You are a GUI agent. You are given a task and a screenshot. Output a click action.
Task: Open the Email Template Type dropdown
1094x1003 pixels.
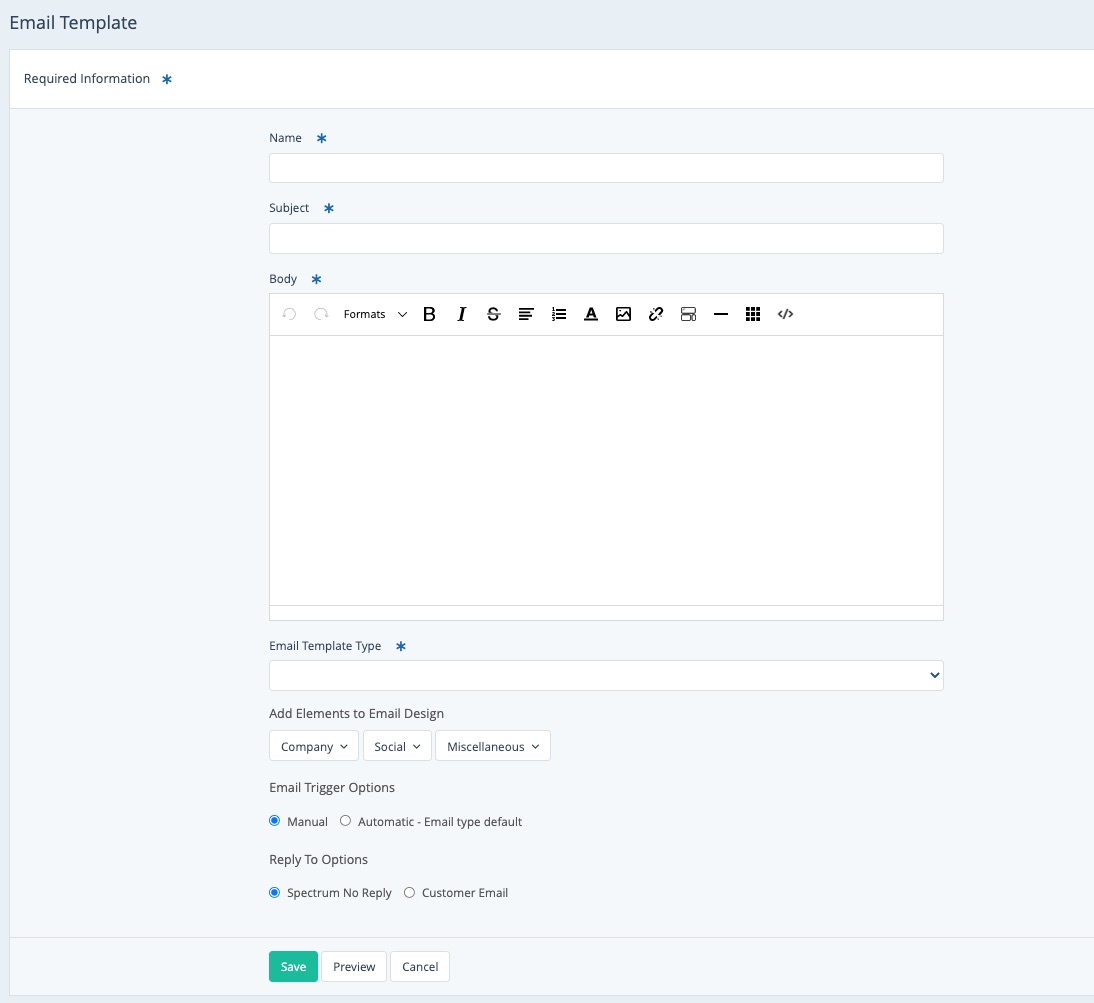(606, 676)
